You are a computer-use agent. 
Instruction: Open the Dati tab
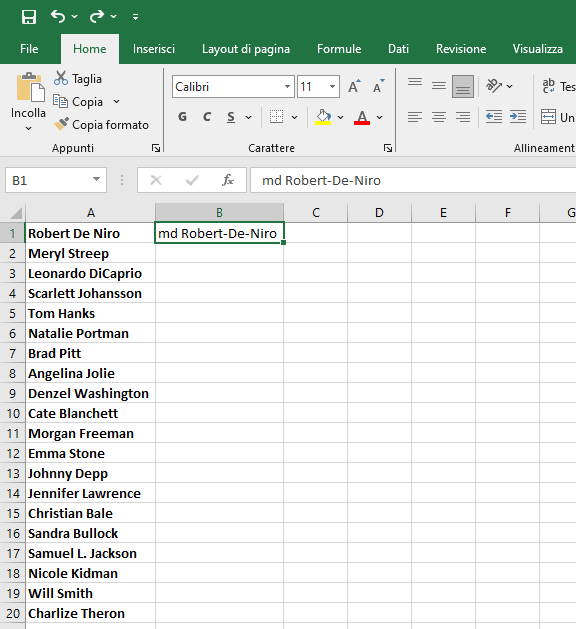(x=398, y=49)
